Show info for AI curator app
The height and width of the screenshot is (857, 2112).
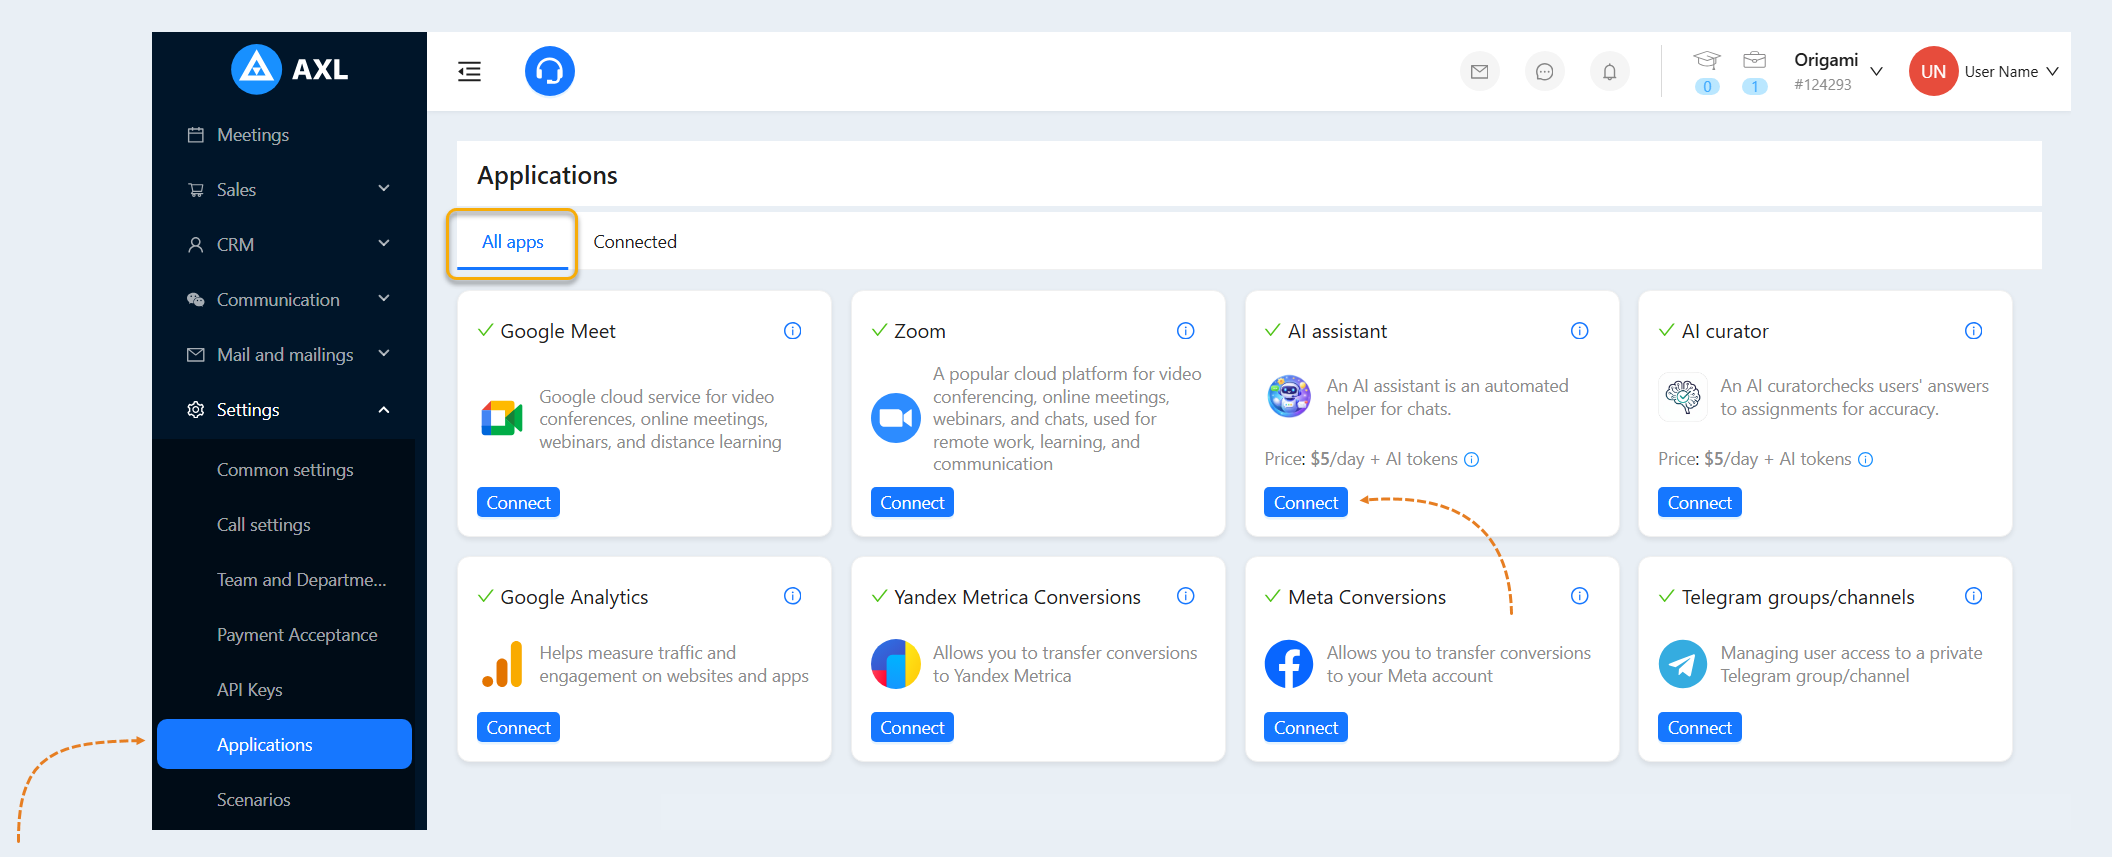tap(1974, 331)
